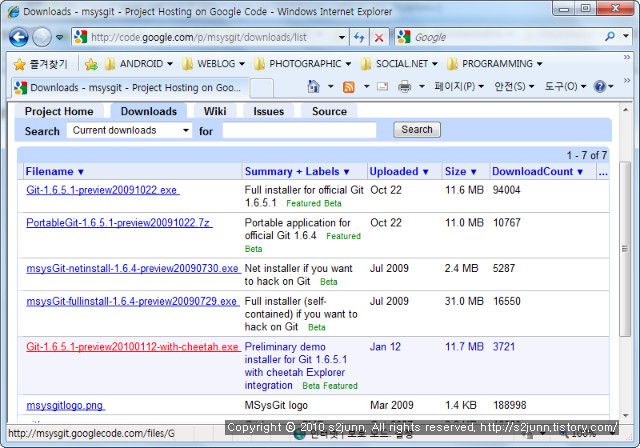This screenshot has height=448, width=640.
Task: Select the Downloads project tab
Action: pos(149,111)
